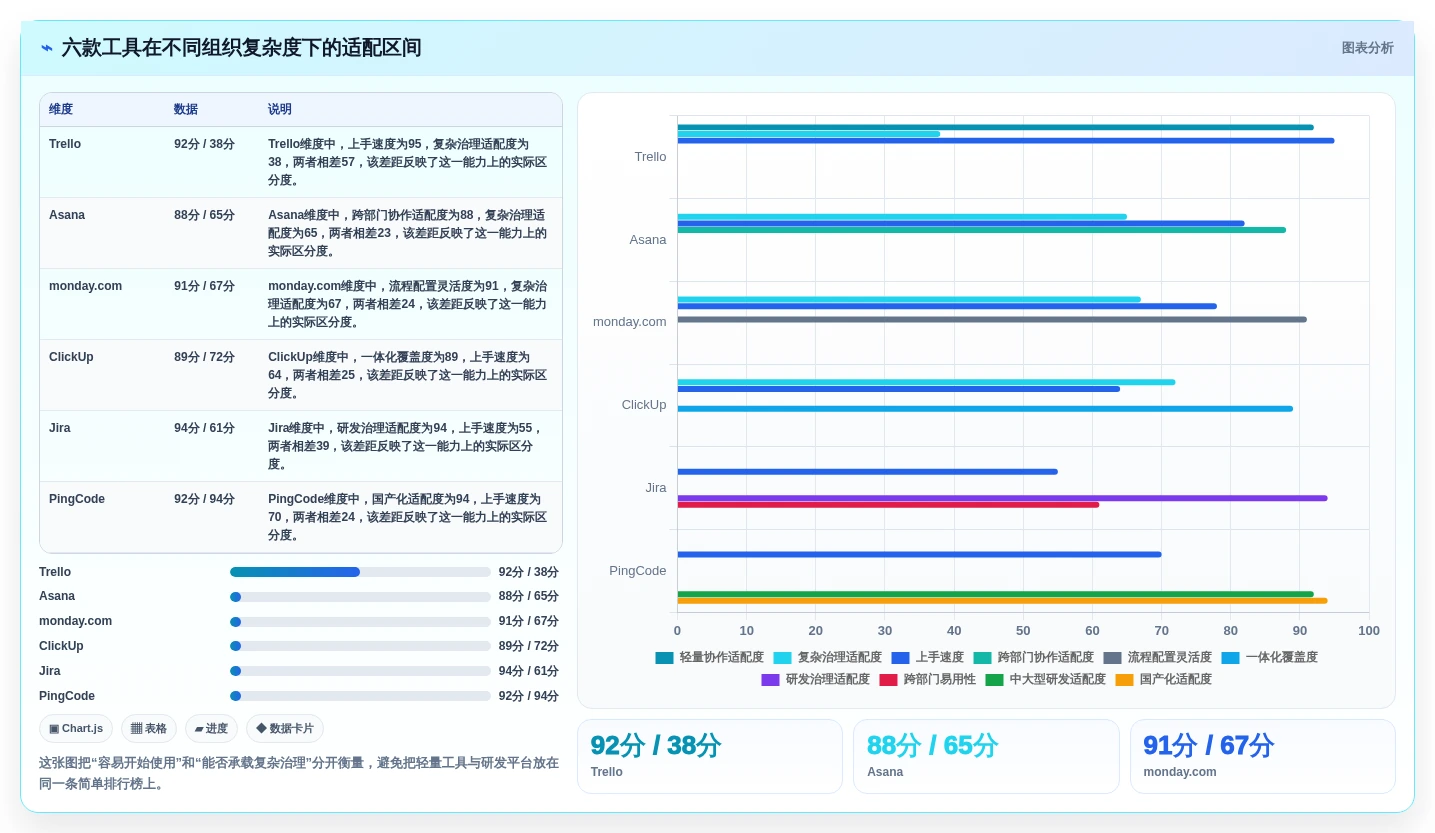Screen dimensions: 1435x833
Task: Toggle 轻量协作适配度 legend swatch
Action: click(664, 658)
